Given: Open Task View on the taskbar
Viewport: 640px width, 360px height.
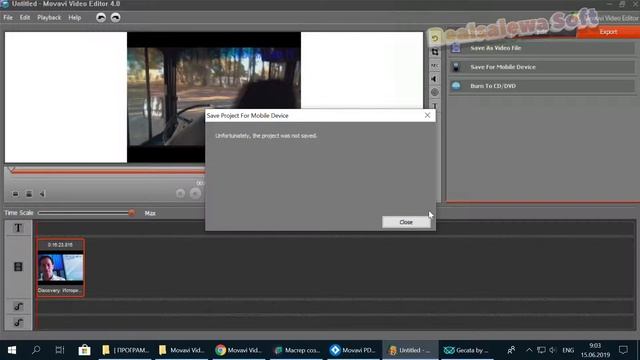Looking at the screenshot, I should [x=60, y=350].
